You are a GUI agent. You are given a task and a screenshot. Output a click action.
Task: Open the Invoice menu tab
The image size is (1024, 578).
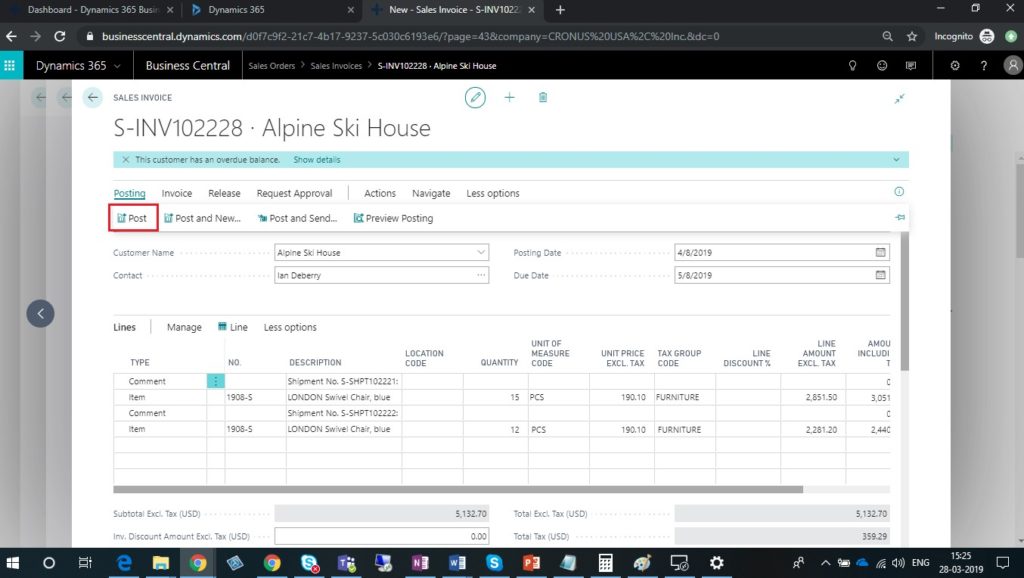pos(177,193)
